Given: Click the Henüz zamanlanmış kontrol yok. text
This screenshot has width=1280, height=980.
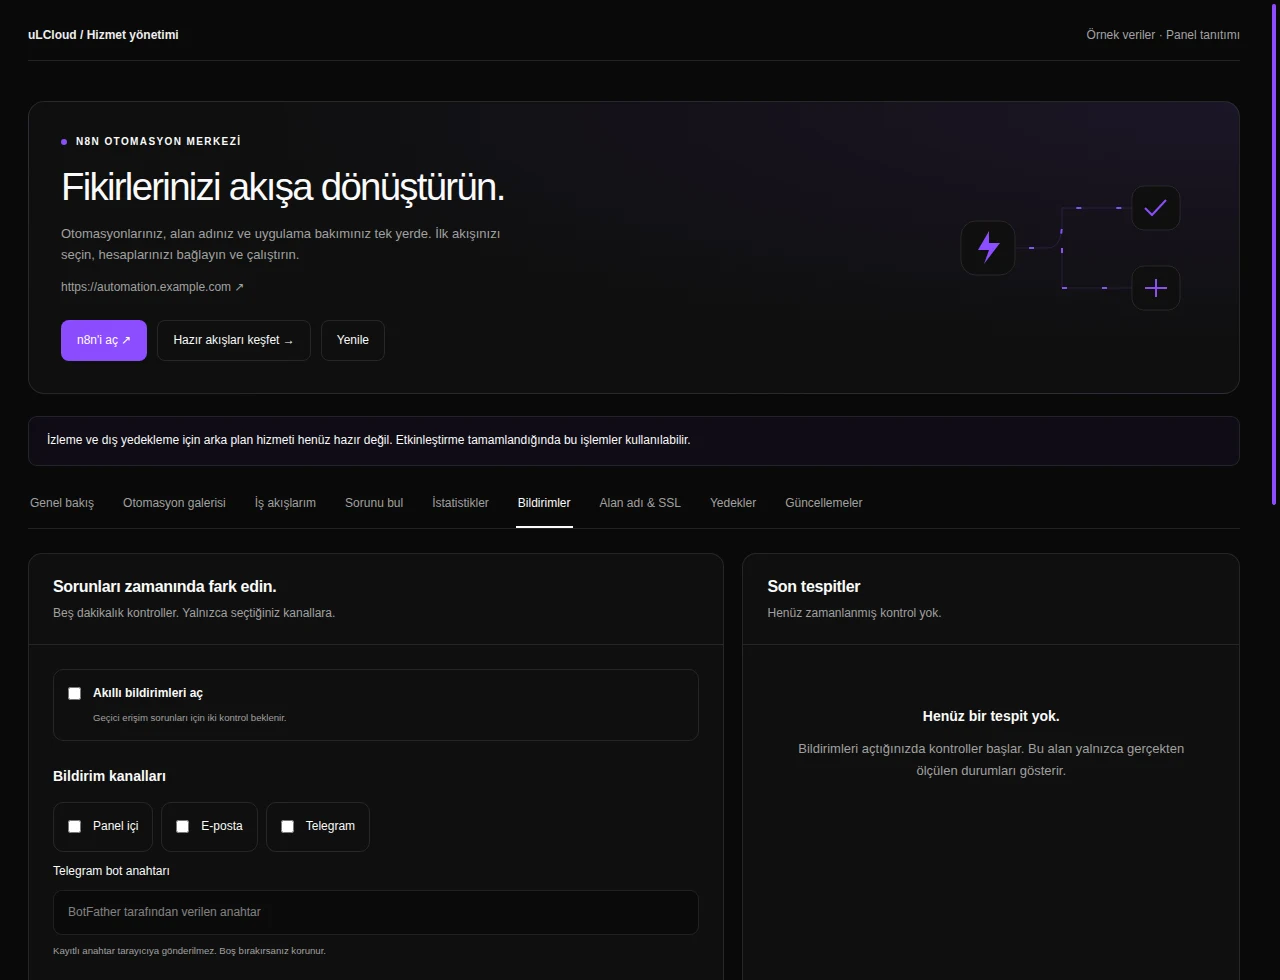Looking at the screenshot, I should [x=854, y=613].
